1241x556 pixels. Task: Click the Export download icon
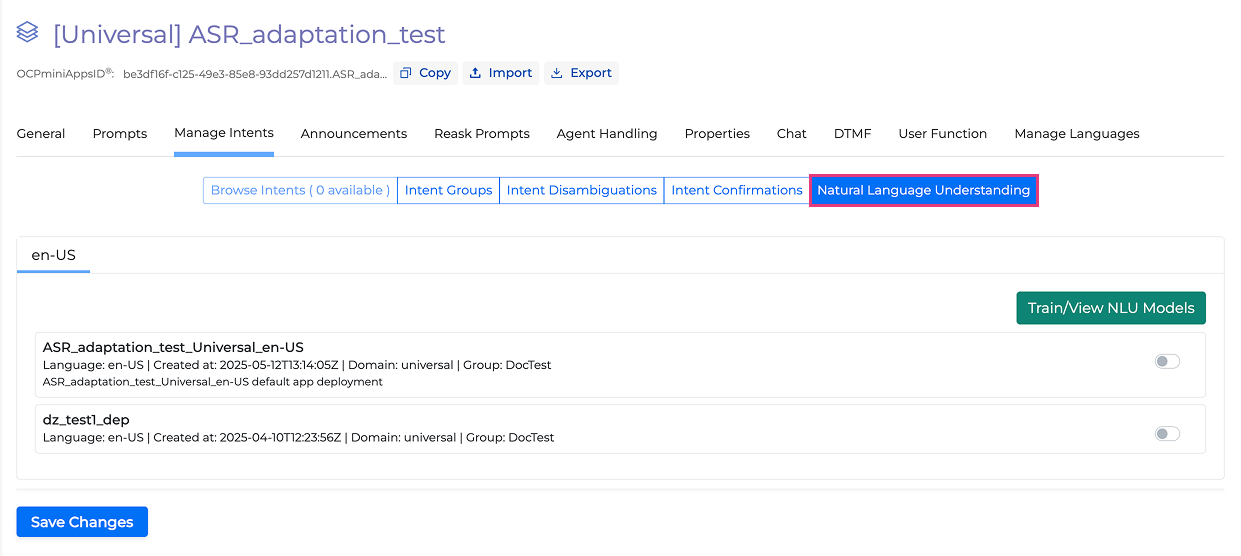click(557, 73)
